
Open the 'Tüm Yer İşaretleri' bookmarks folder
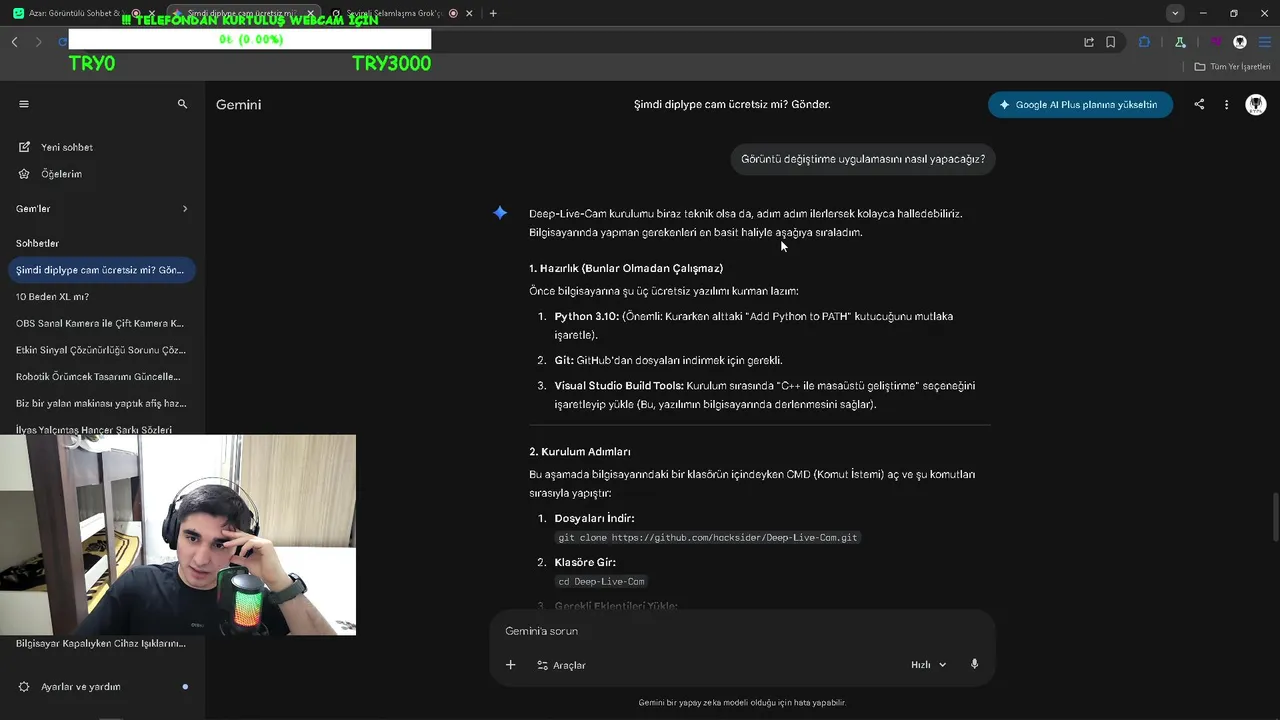[x=1233, y=67]
